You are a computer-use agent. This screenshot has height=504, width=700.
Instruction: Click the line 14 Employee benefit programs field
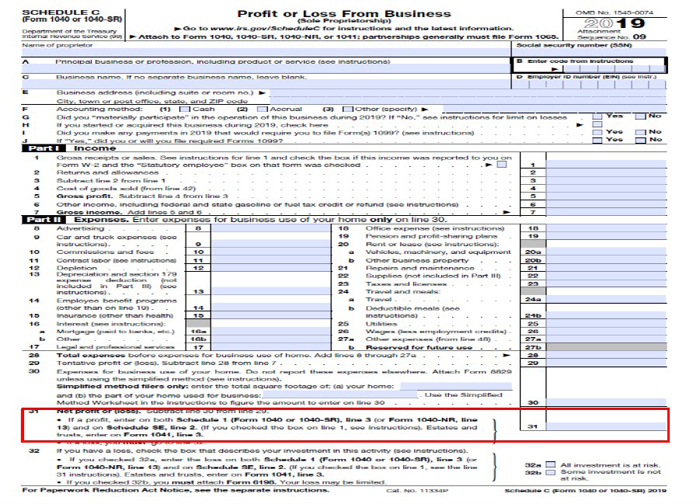pyautogui.click(x=271, y=307)
